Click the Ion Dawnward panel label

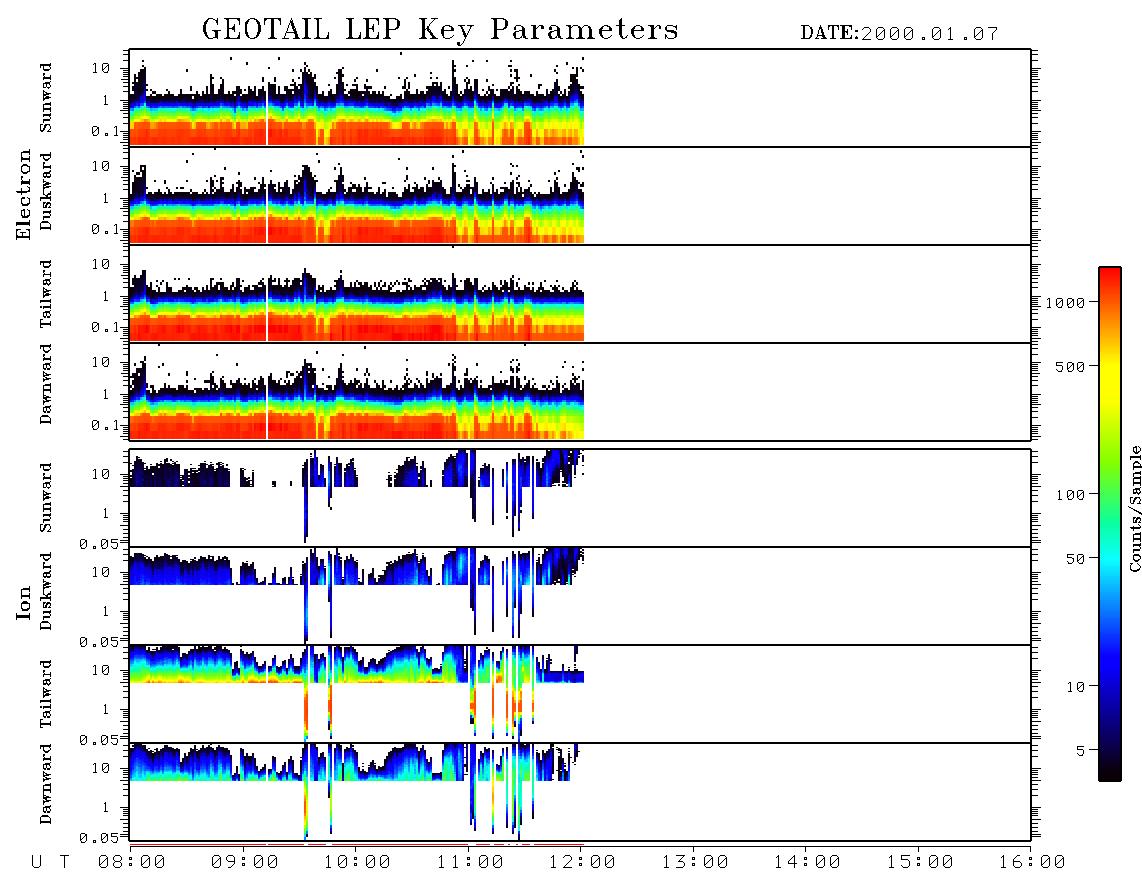pyautogui.click(x=46, y=784)
